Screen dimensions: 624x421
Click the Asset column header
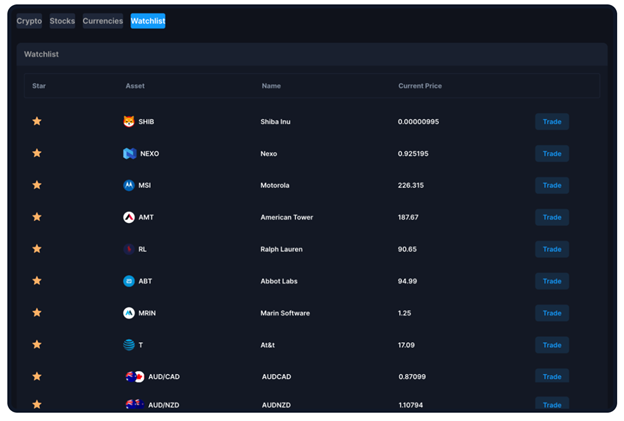click(x=135, y=86)
